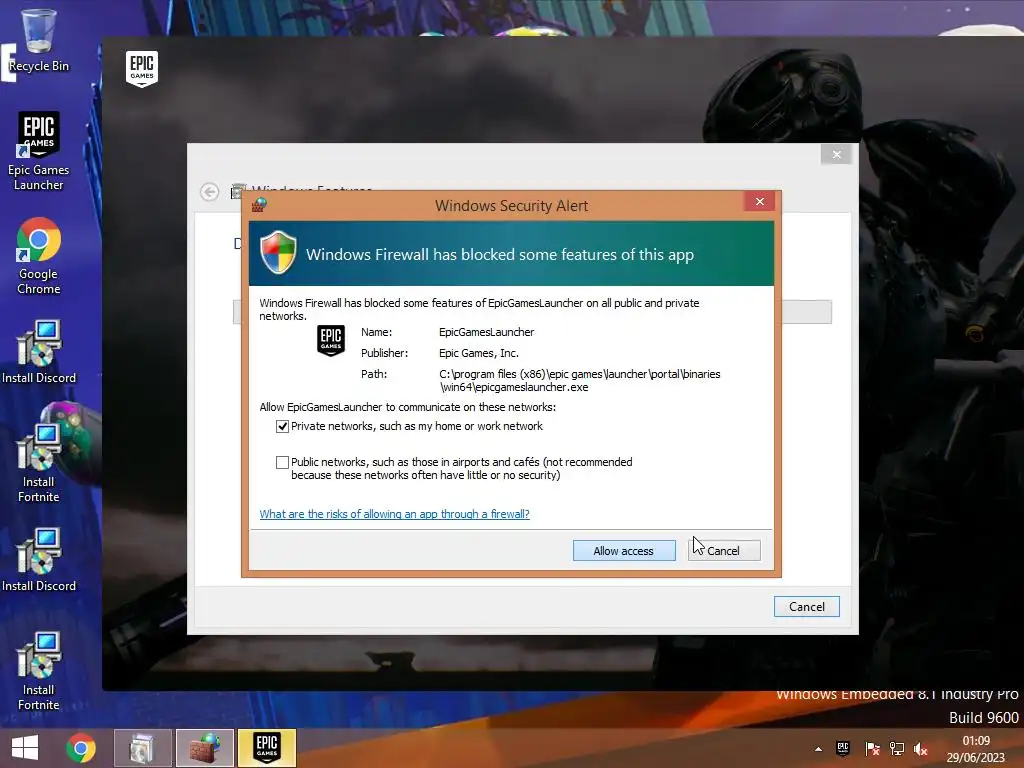The image size is (1024, 768).
Task: Click Cancel in the Windows Features dialog
Action: point(807,607)
